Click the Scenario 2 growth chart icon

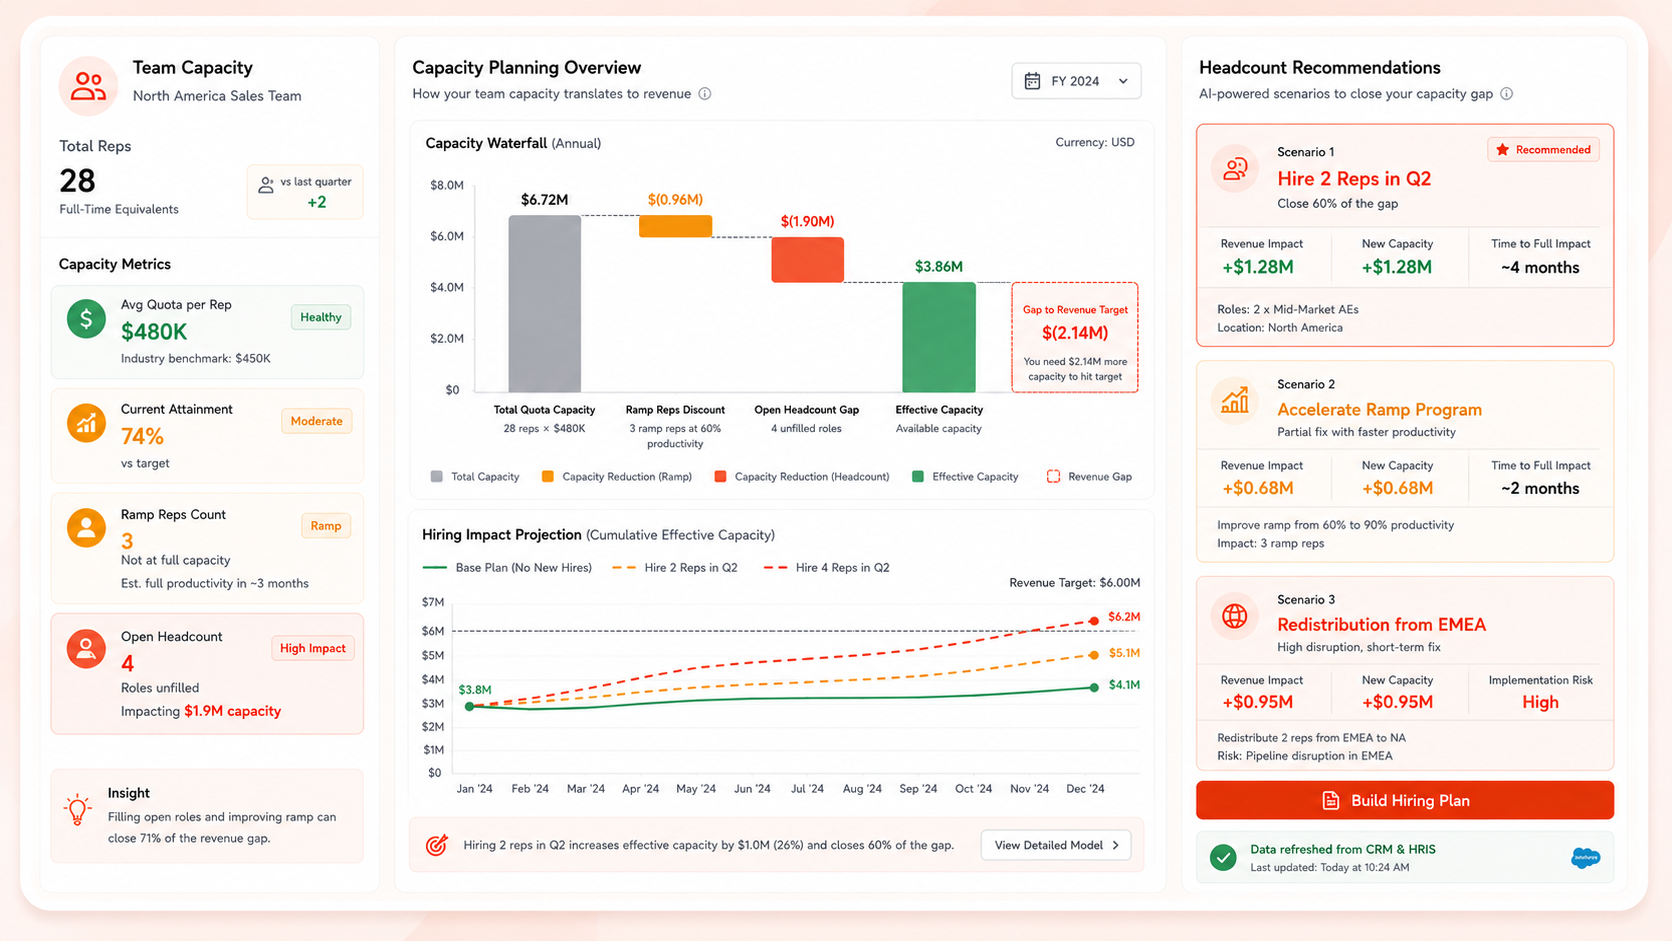coord(1235,400)
